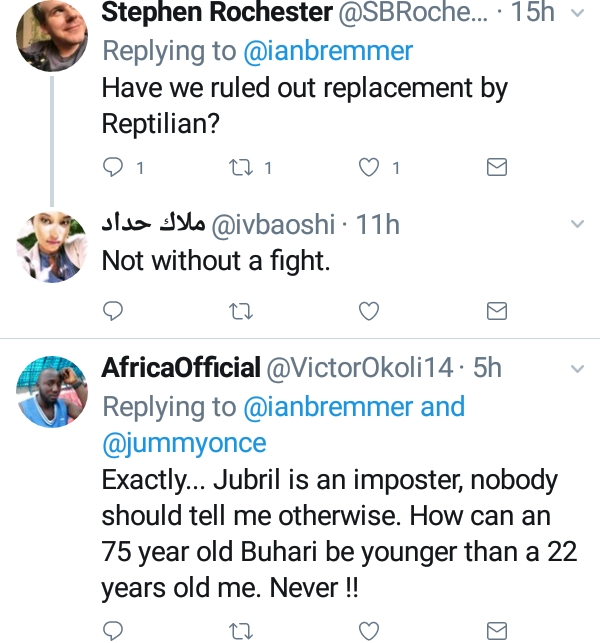The image size is (600, 643).
Task: Reply to AfricaOfficial's Jubril tweet
Action: click(114, 630)
